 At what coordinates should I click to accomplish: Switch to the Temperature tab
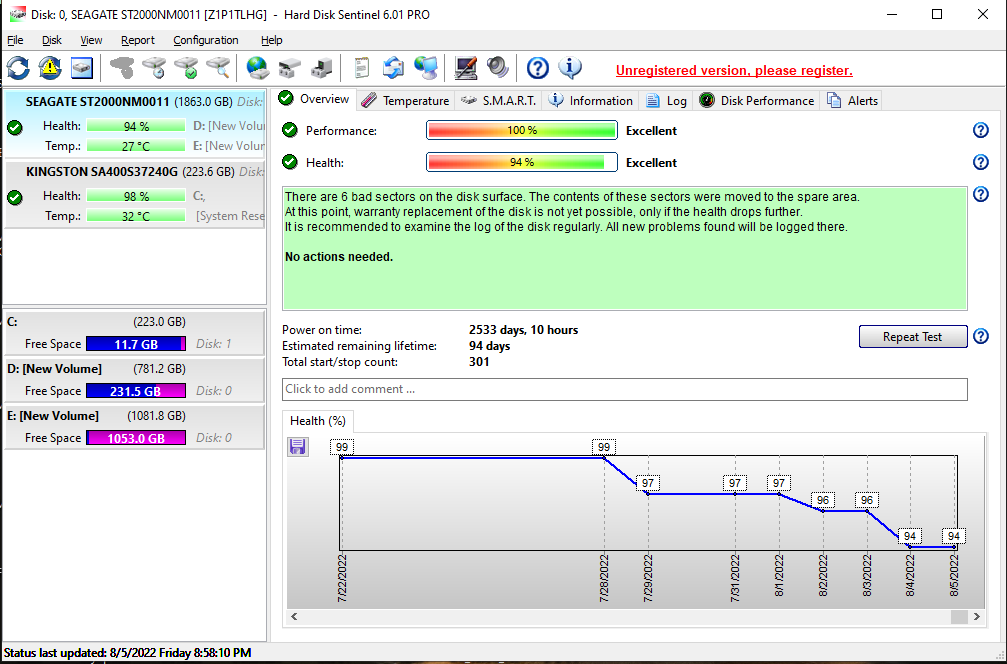tap(406, 101)
